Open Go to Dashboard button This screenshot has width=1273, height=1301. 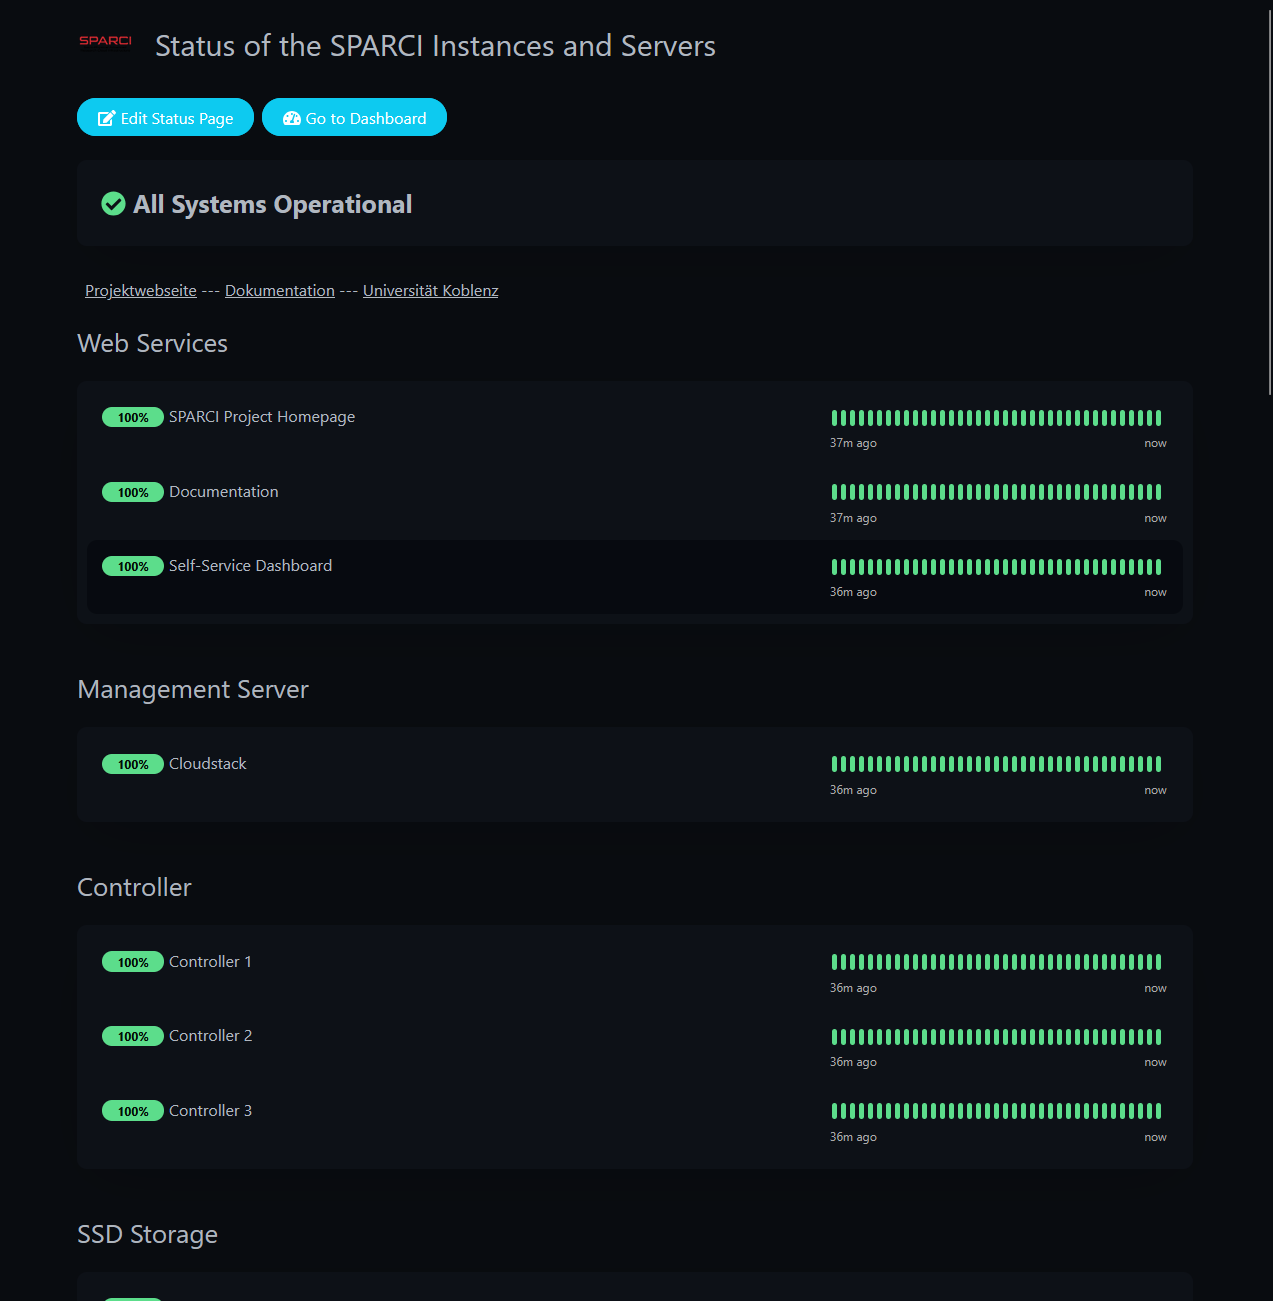354,118
